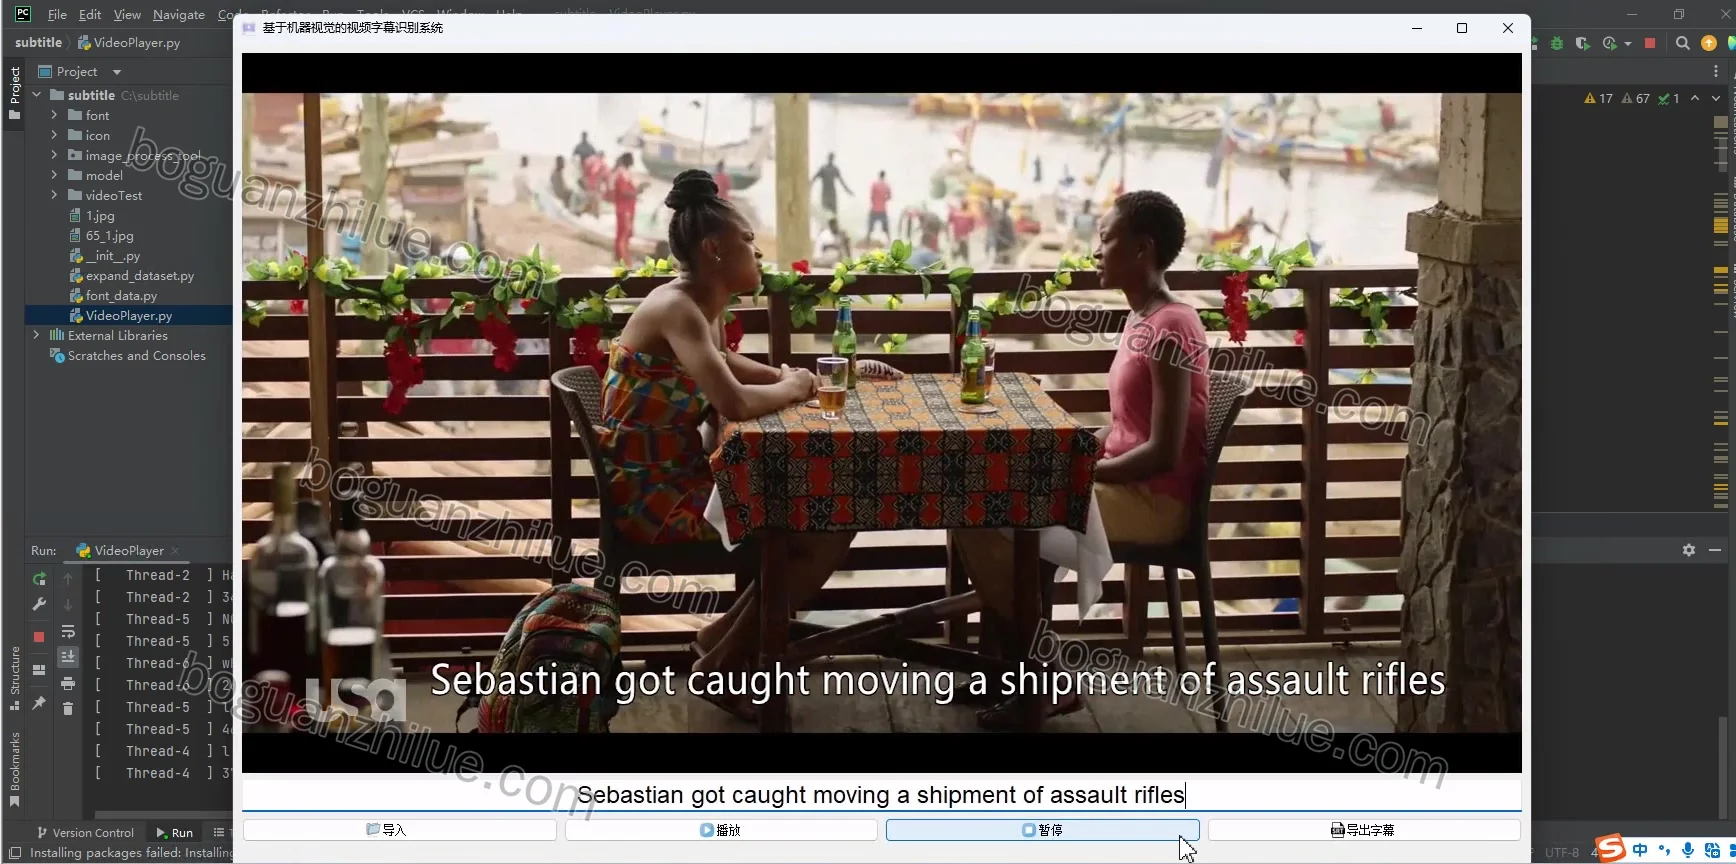This screenshot has width=1736, height=864.
Task: Click the 导出字幕 export subtitles button
Action: 1364,830
